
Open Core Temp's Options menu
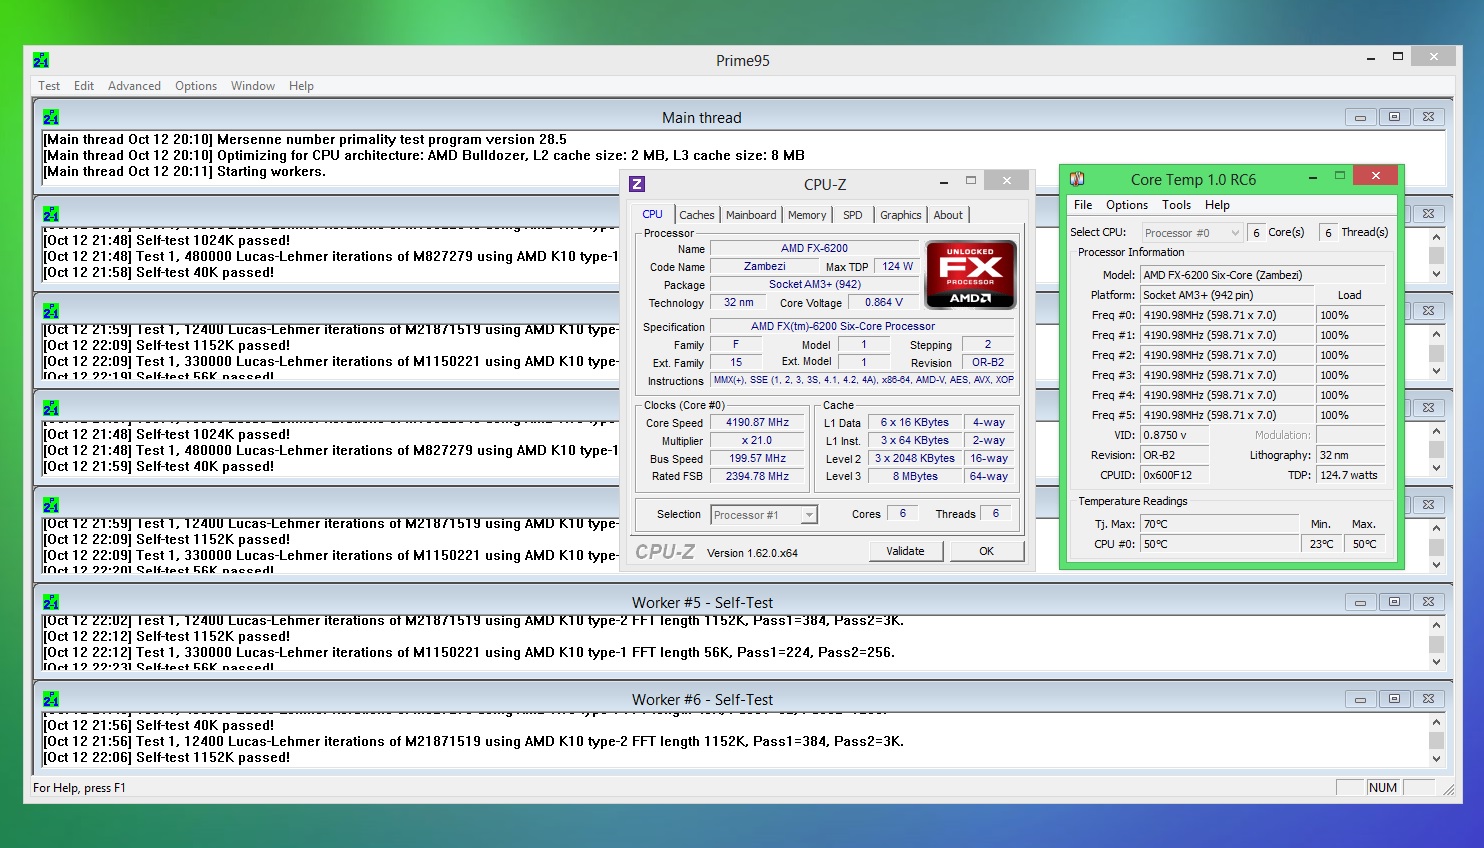click(1127, 205)
